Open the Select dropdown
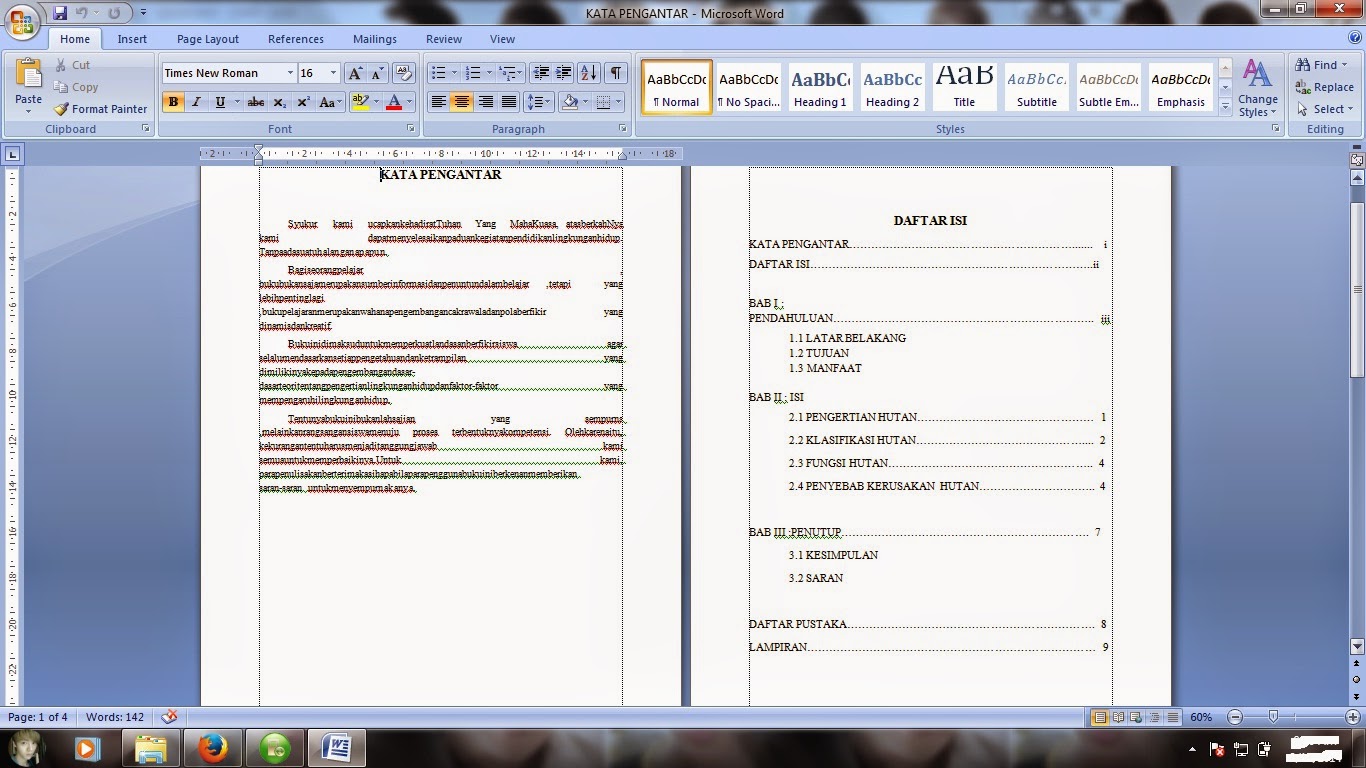This screenshot has height=768, width=1366. 1325,109
